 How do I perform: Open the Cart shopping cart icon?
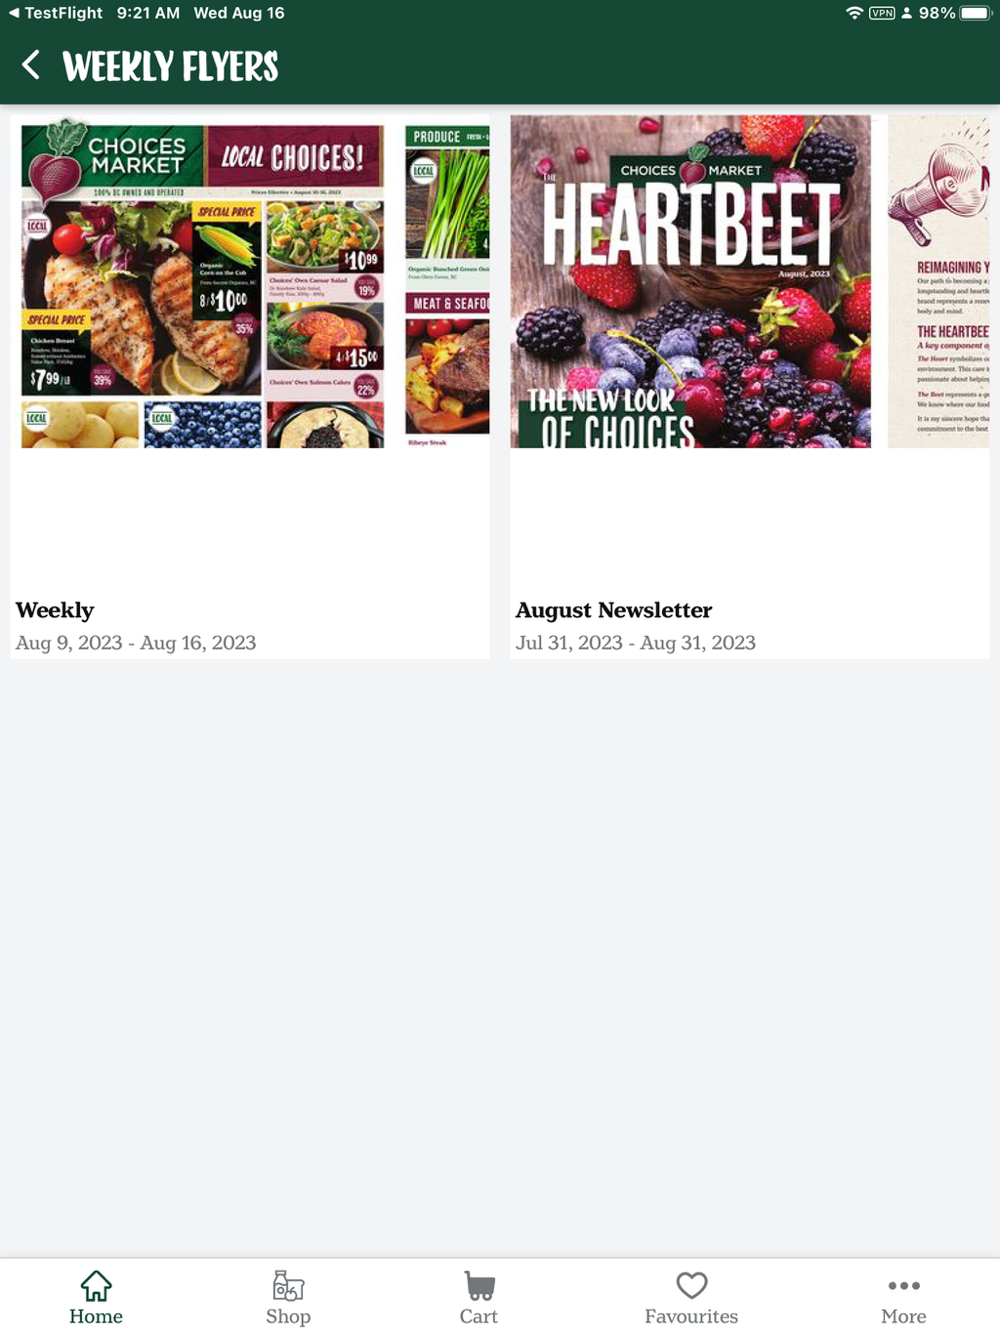479,1285
